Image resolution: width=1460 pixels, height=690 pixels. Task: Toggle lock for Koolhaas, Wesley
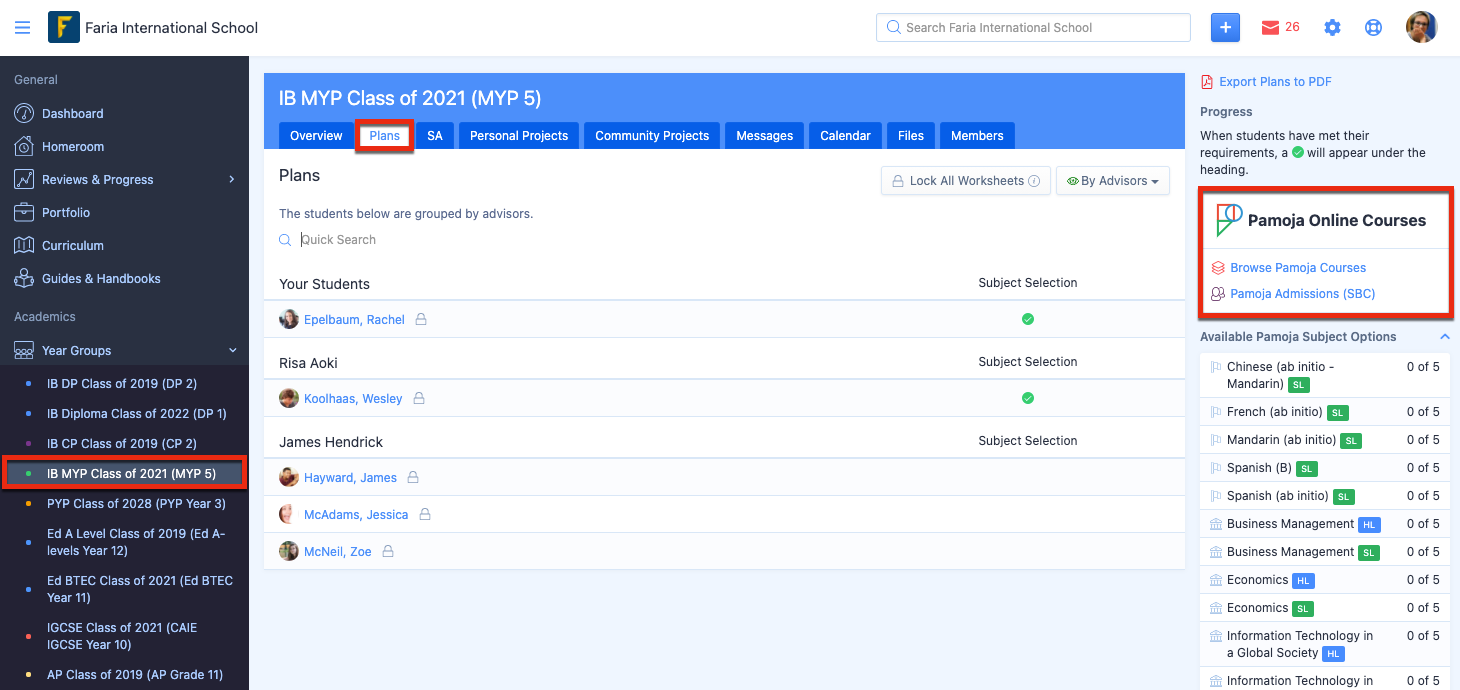point(419,398)
